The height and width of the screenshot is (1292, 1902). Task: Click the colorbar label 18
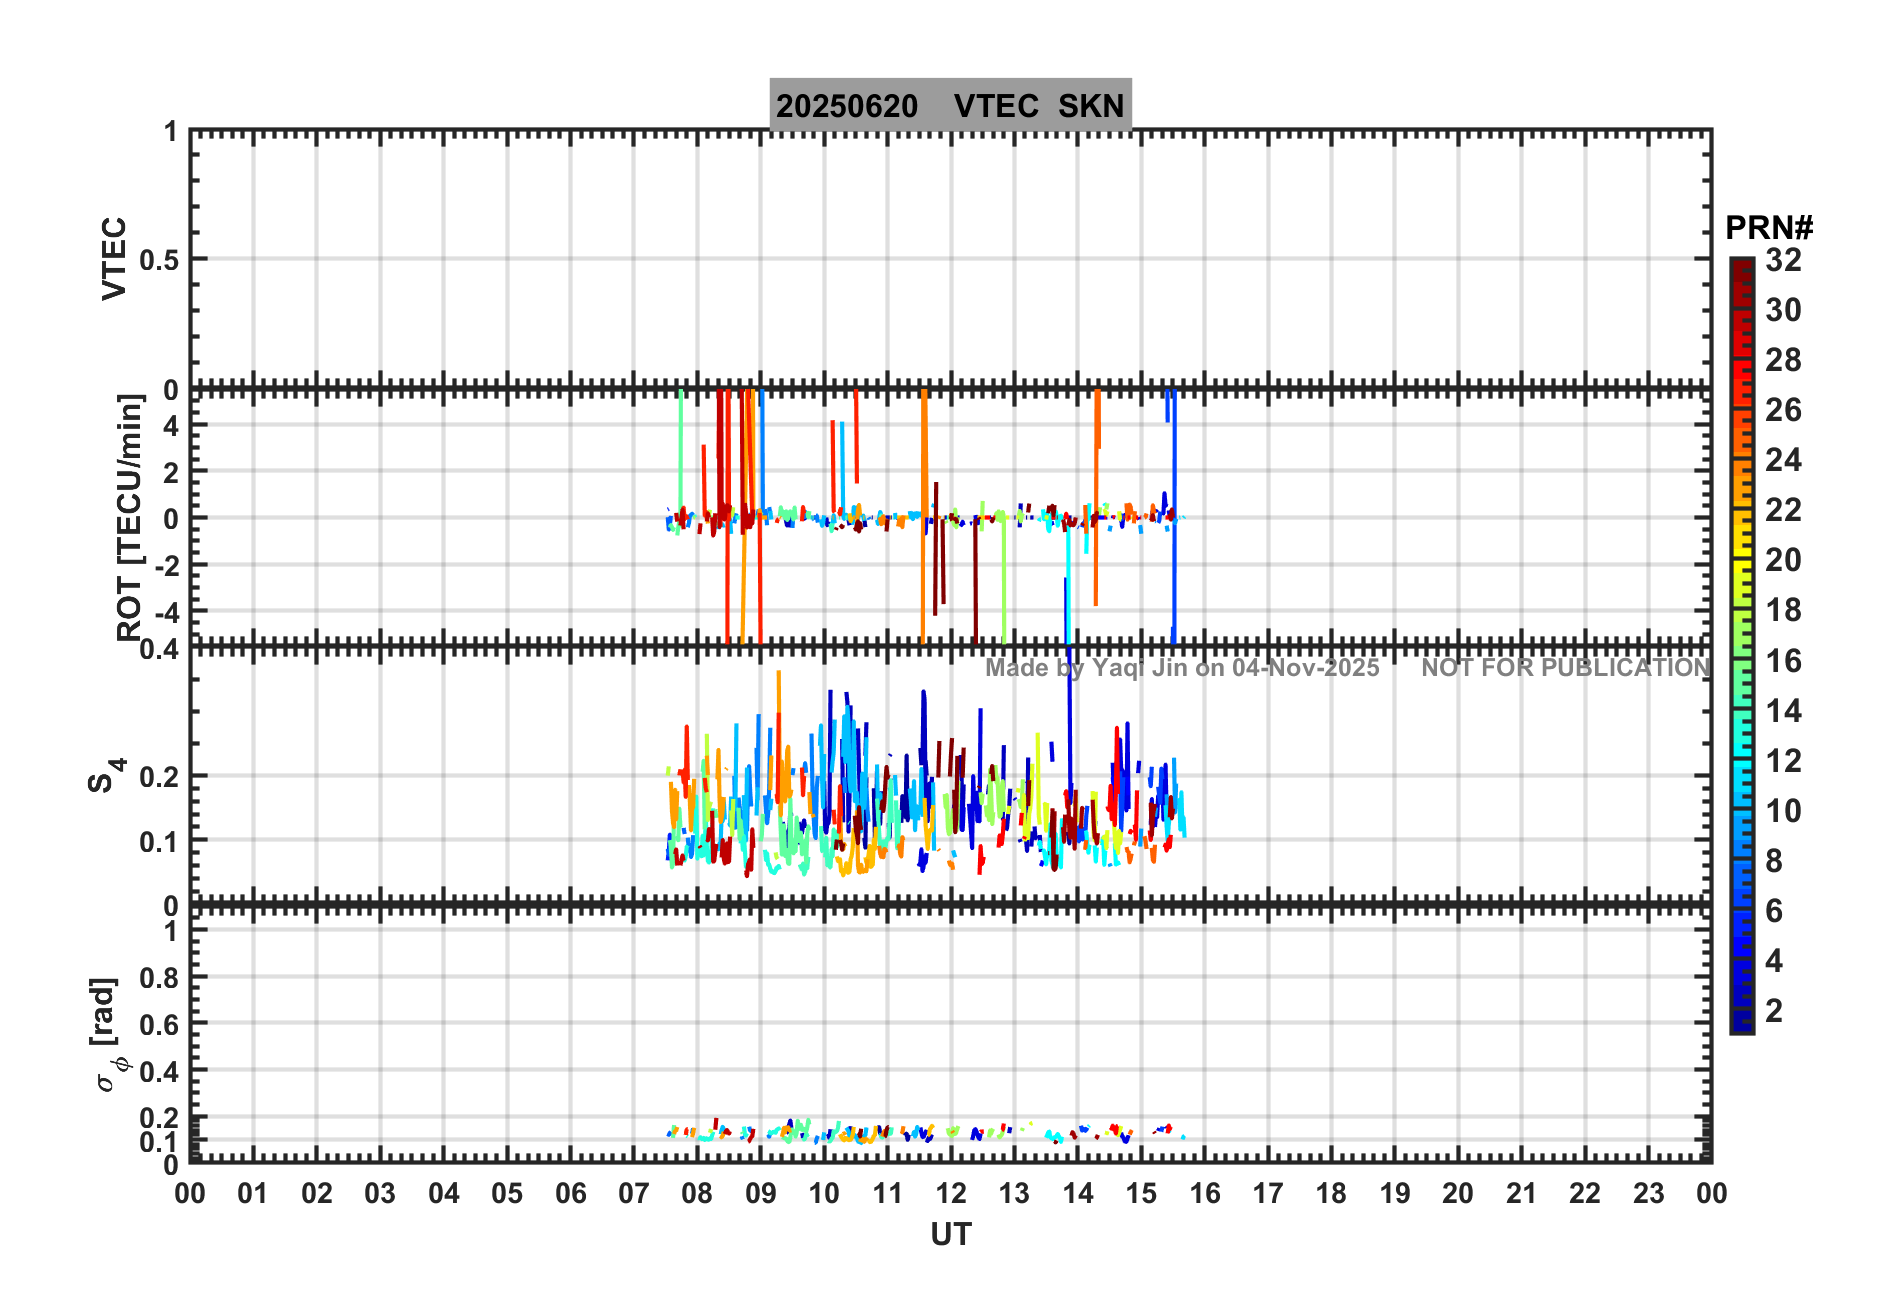1783,610
